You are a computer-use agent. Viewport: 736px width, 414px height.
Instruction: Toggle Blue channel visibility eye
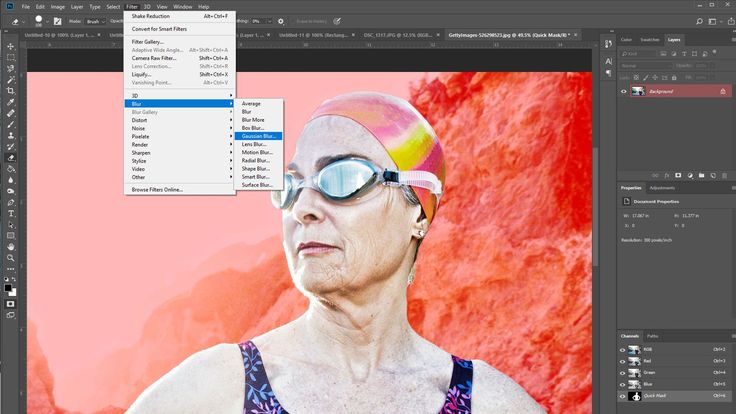[x=622, y=384]
